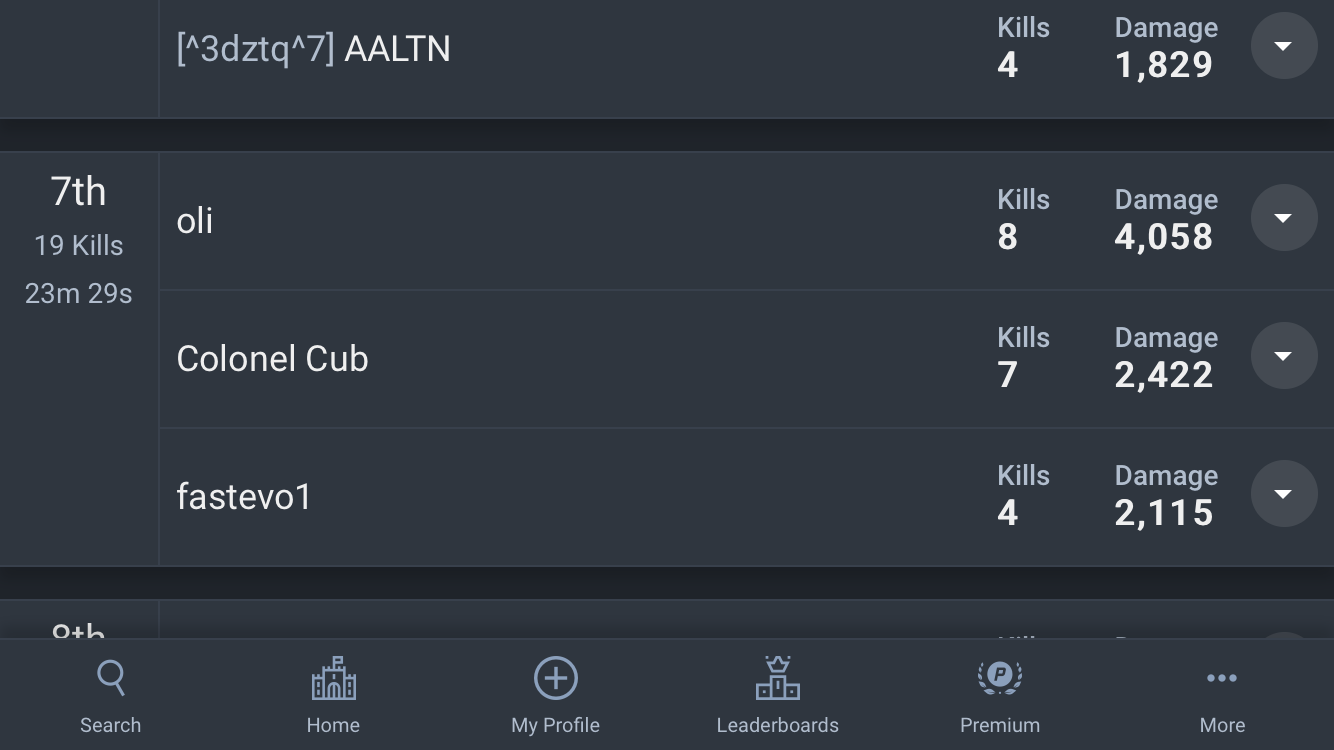1334x750 pixels.
Task: Tap the My Profile plus icon
Action: (556, 678)
